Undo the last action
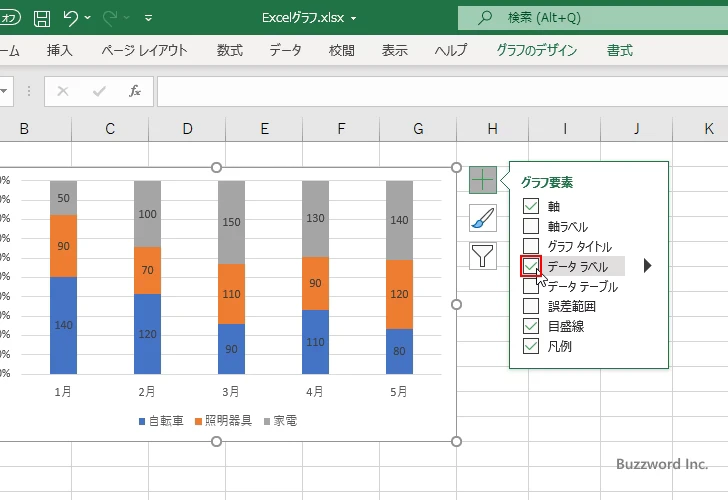The width and height of the screenshot is (728, 500). [70, 18]
